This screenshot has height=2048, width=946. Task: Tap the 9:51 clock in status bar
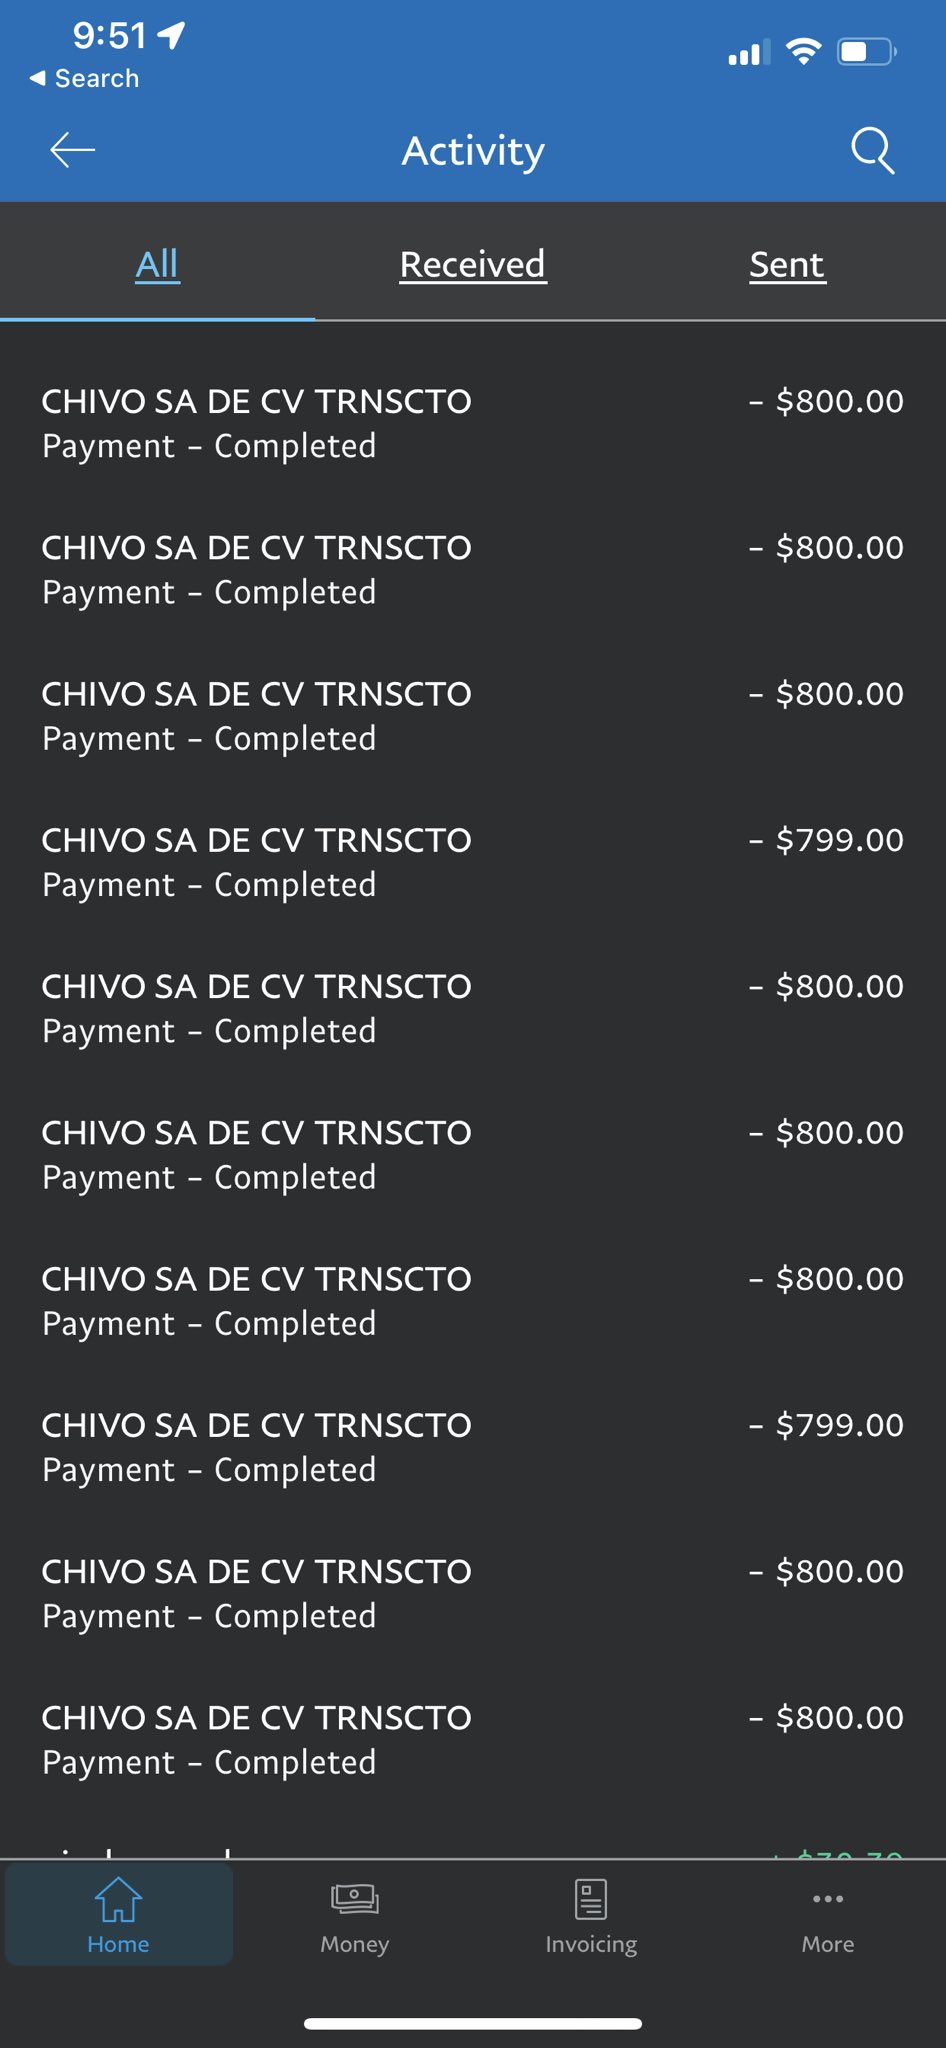pos(110,36)
